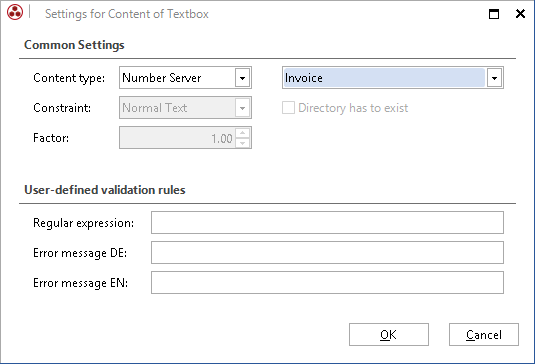Click the User-defined validation rules heading
535x364 pixels.
click(105, 190)
